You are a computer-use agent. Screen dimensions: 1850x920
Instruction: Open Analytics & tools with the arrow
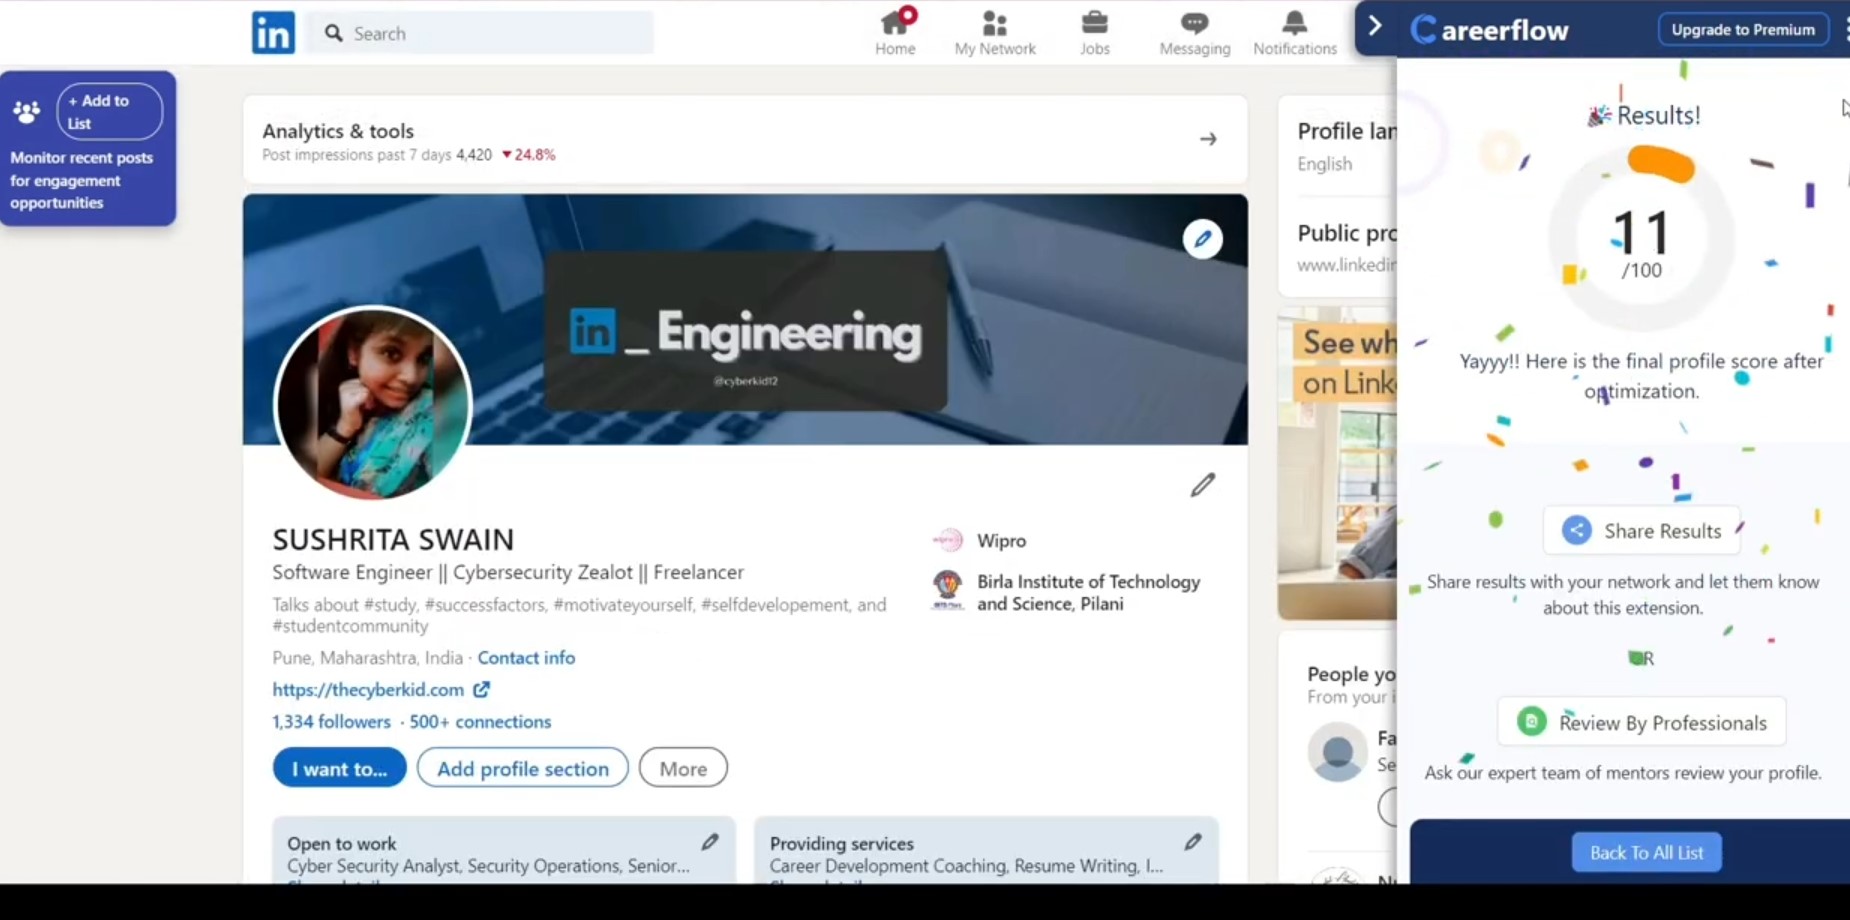[x=1208, y=139]
